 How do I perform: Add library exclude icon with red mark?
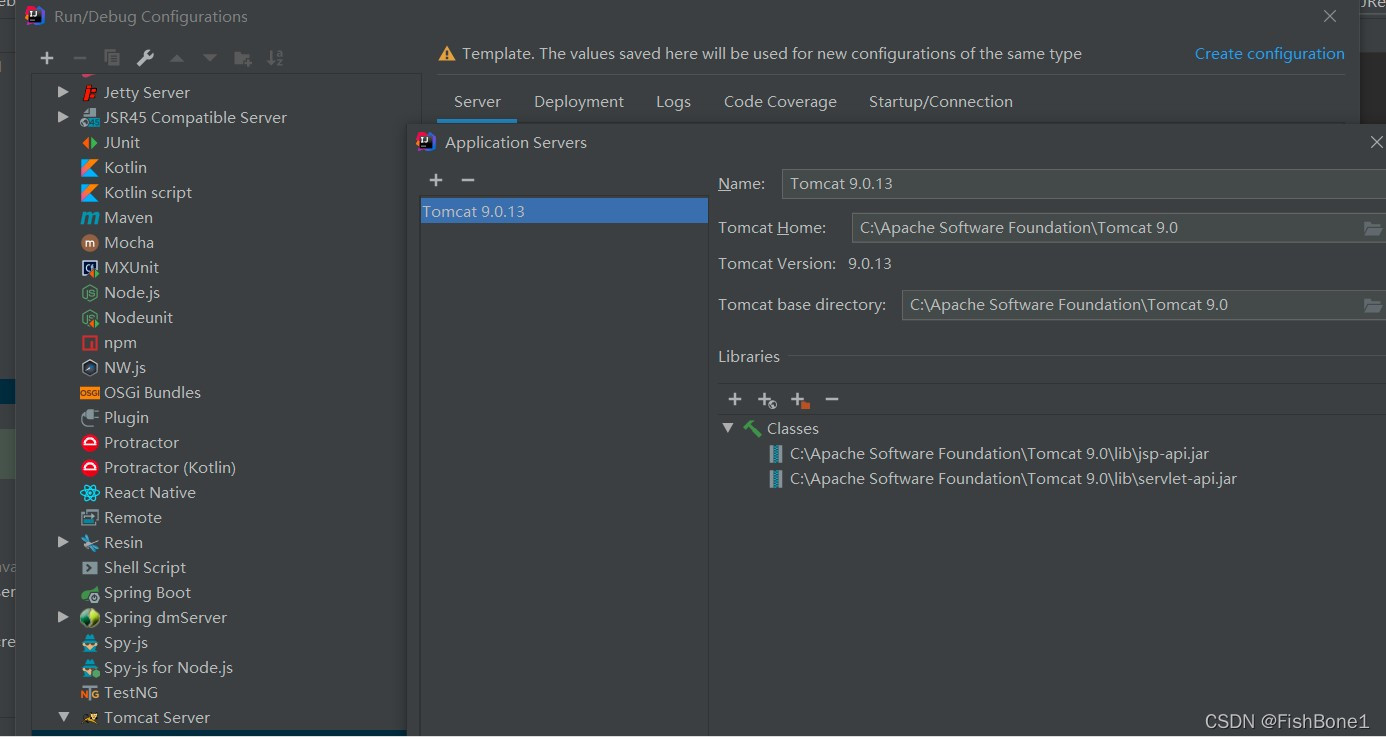(x=799, y=400)
